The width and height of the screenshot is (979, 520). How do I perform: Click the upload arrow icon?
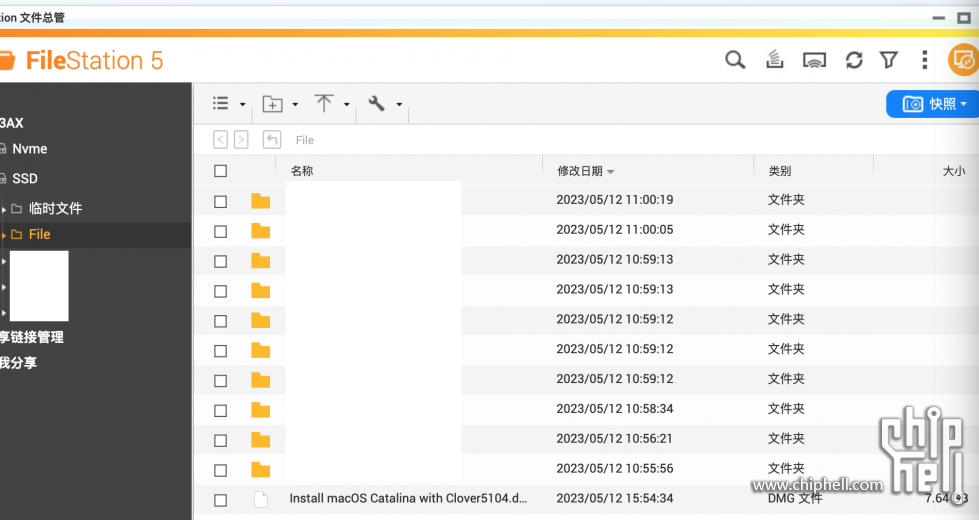coord(323,103)
